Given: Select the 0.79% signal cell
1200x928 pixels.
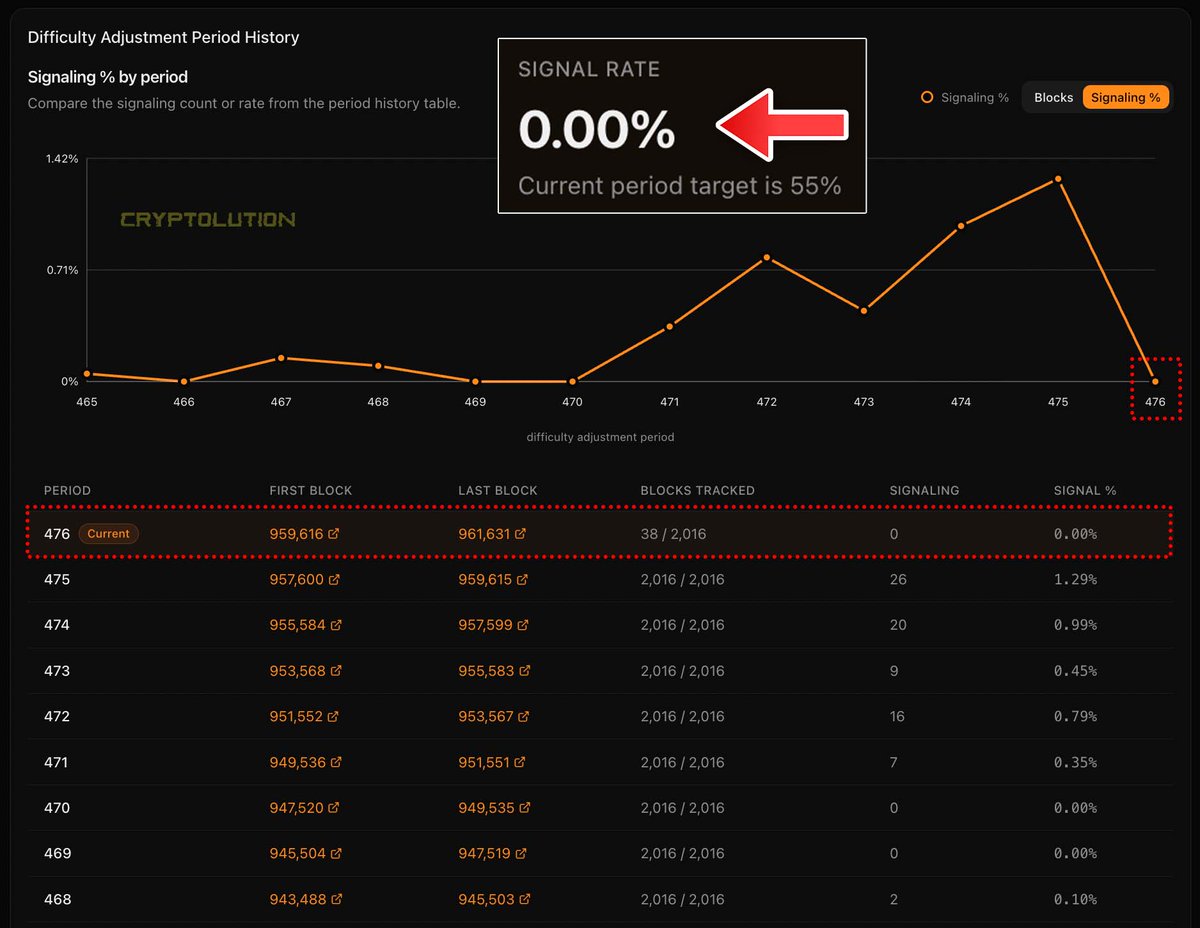Looking at the screenshot, I should pos(1076,717).
